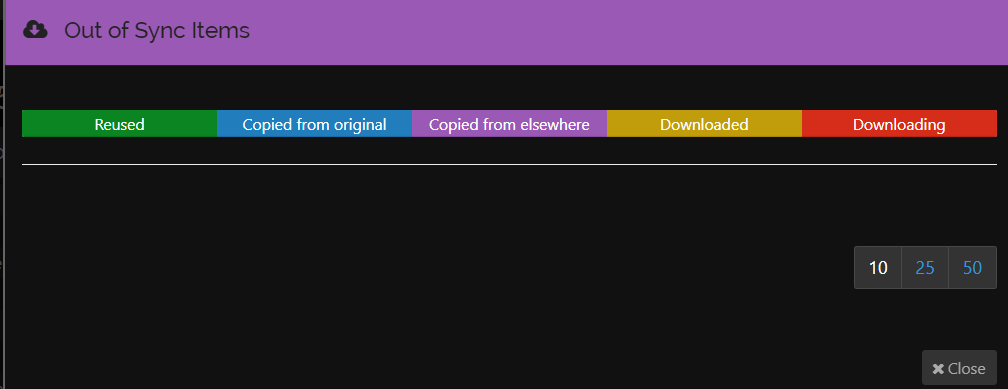Click the purple Copied from elsewhere segment

[x=509, y=123]
